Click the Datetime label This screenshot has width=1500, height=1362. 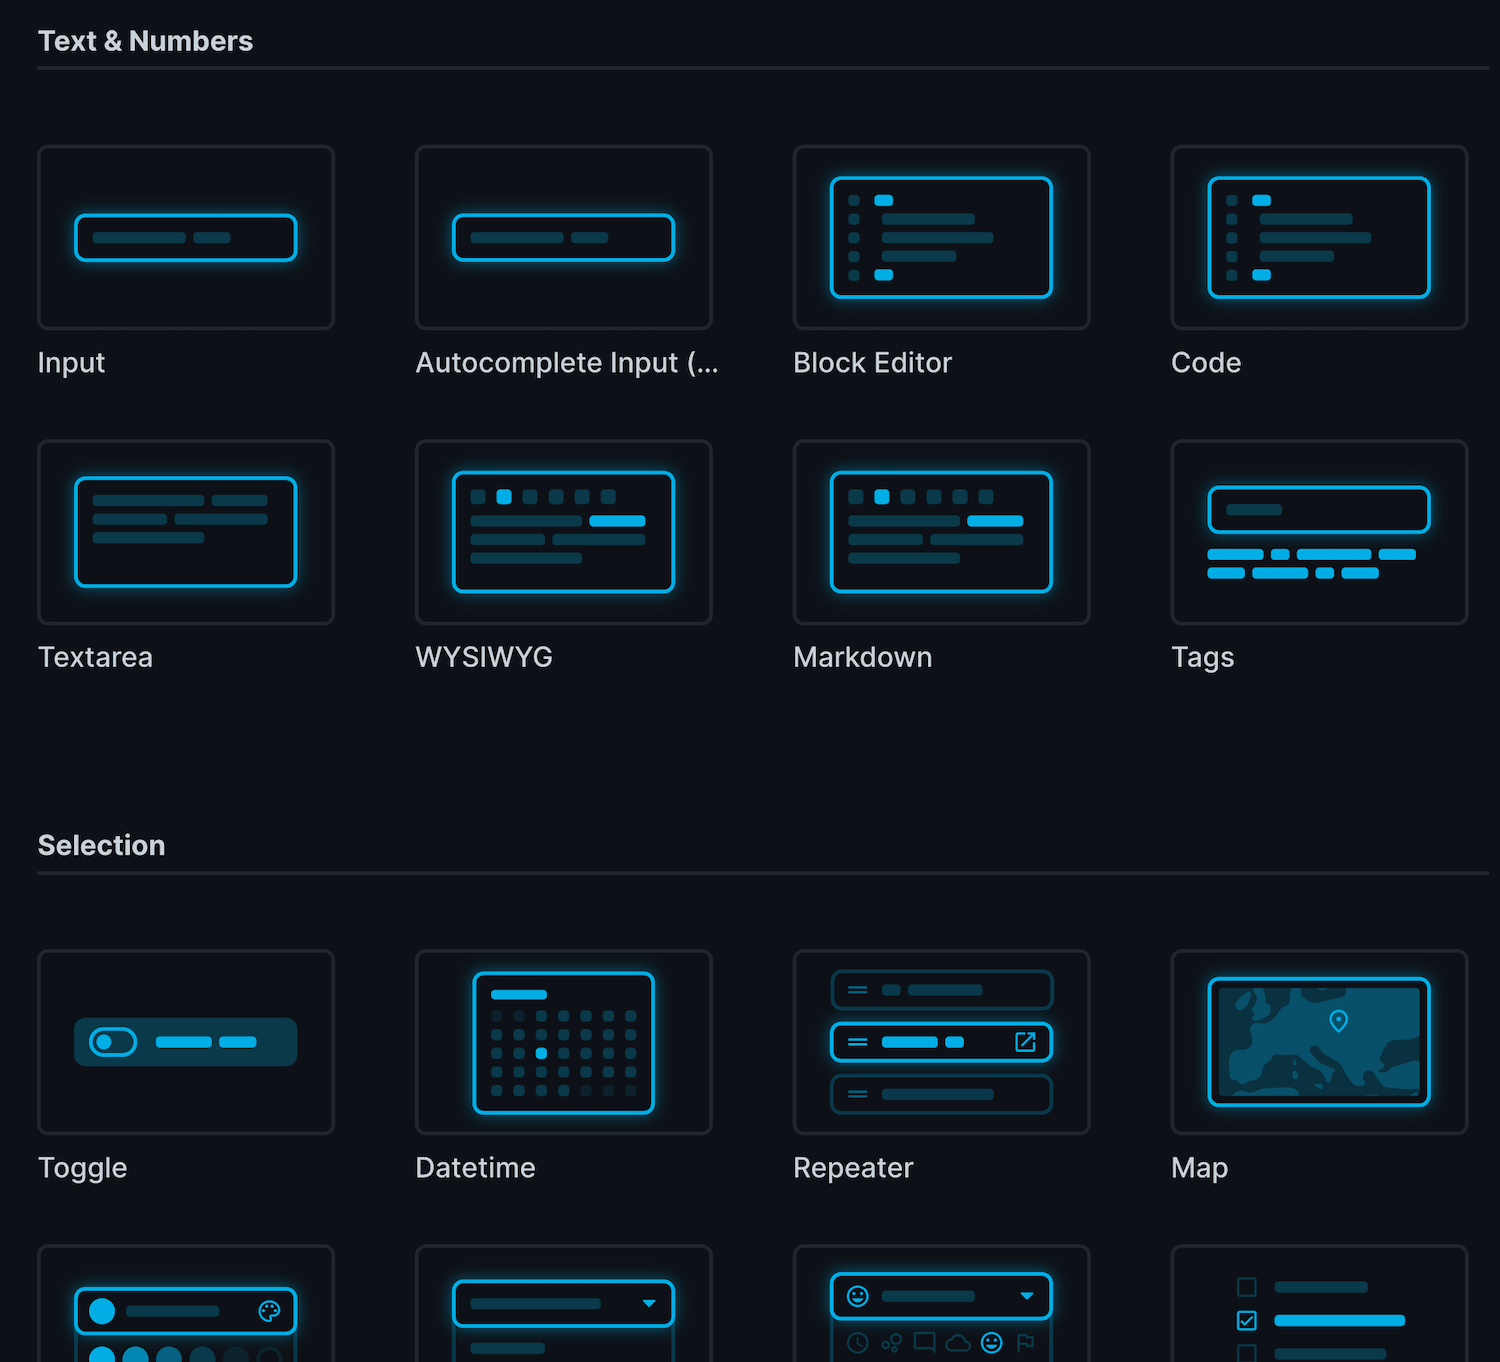[x=476, y=1168]
